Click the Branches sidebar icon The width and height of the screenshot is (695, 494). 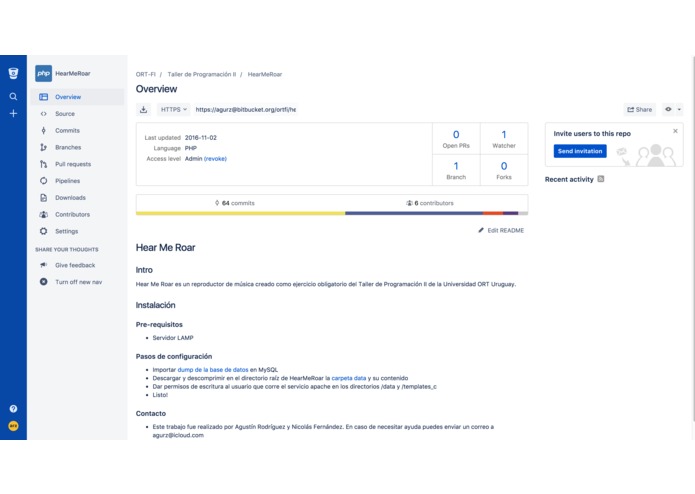[43, 147]
